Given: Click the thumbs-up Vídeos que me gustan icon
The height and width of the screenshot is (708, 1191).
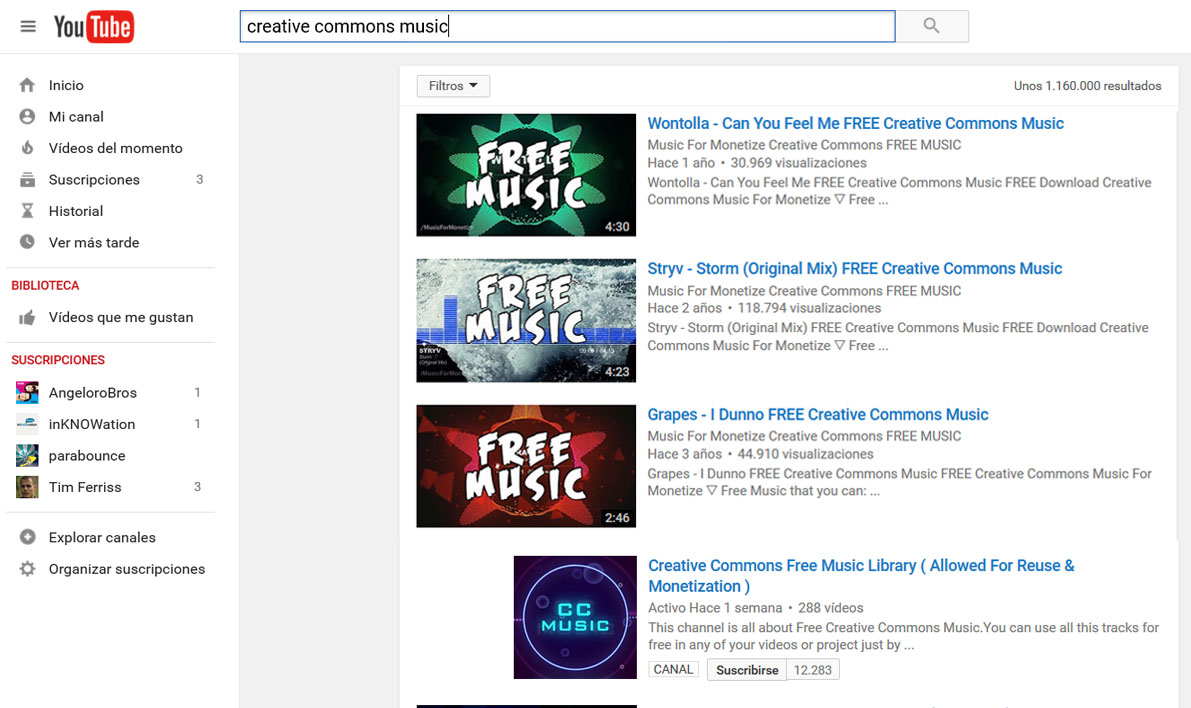Looking at the screenshot, I should coord(27,318).
